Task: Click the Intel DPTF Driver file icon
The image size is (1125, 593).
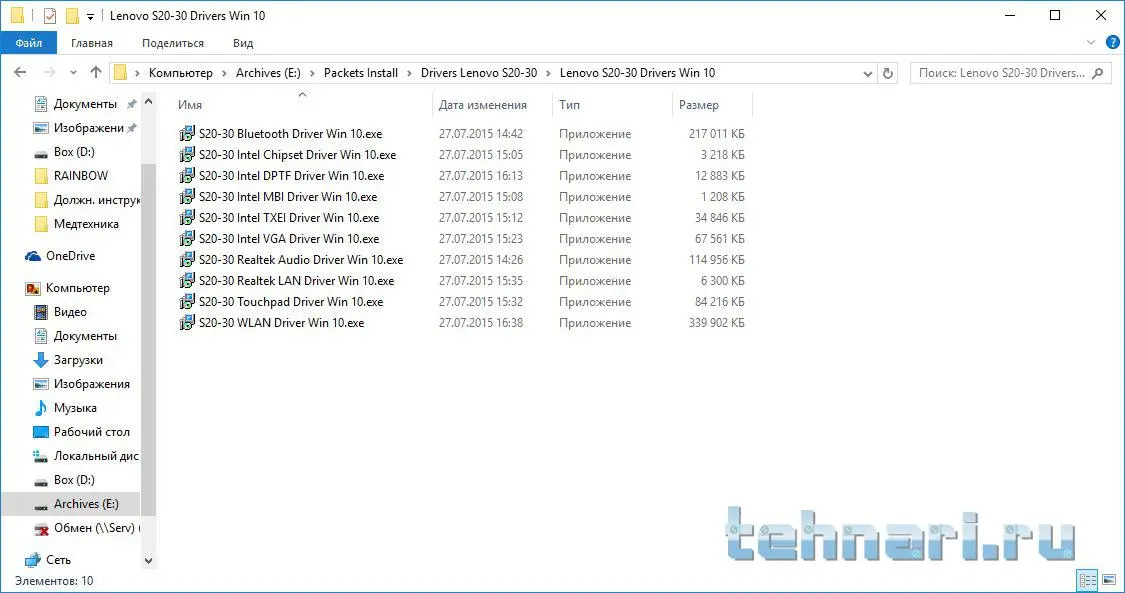Action: tap(187, 176)
